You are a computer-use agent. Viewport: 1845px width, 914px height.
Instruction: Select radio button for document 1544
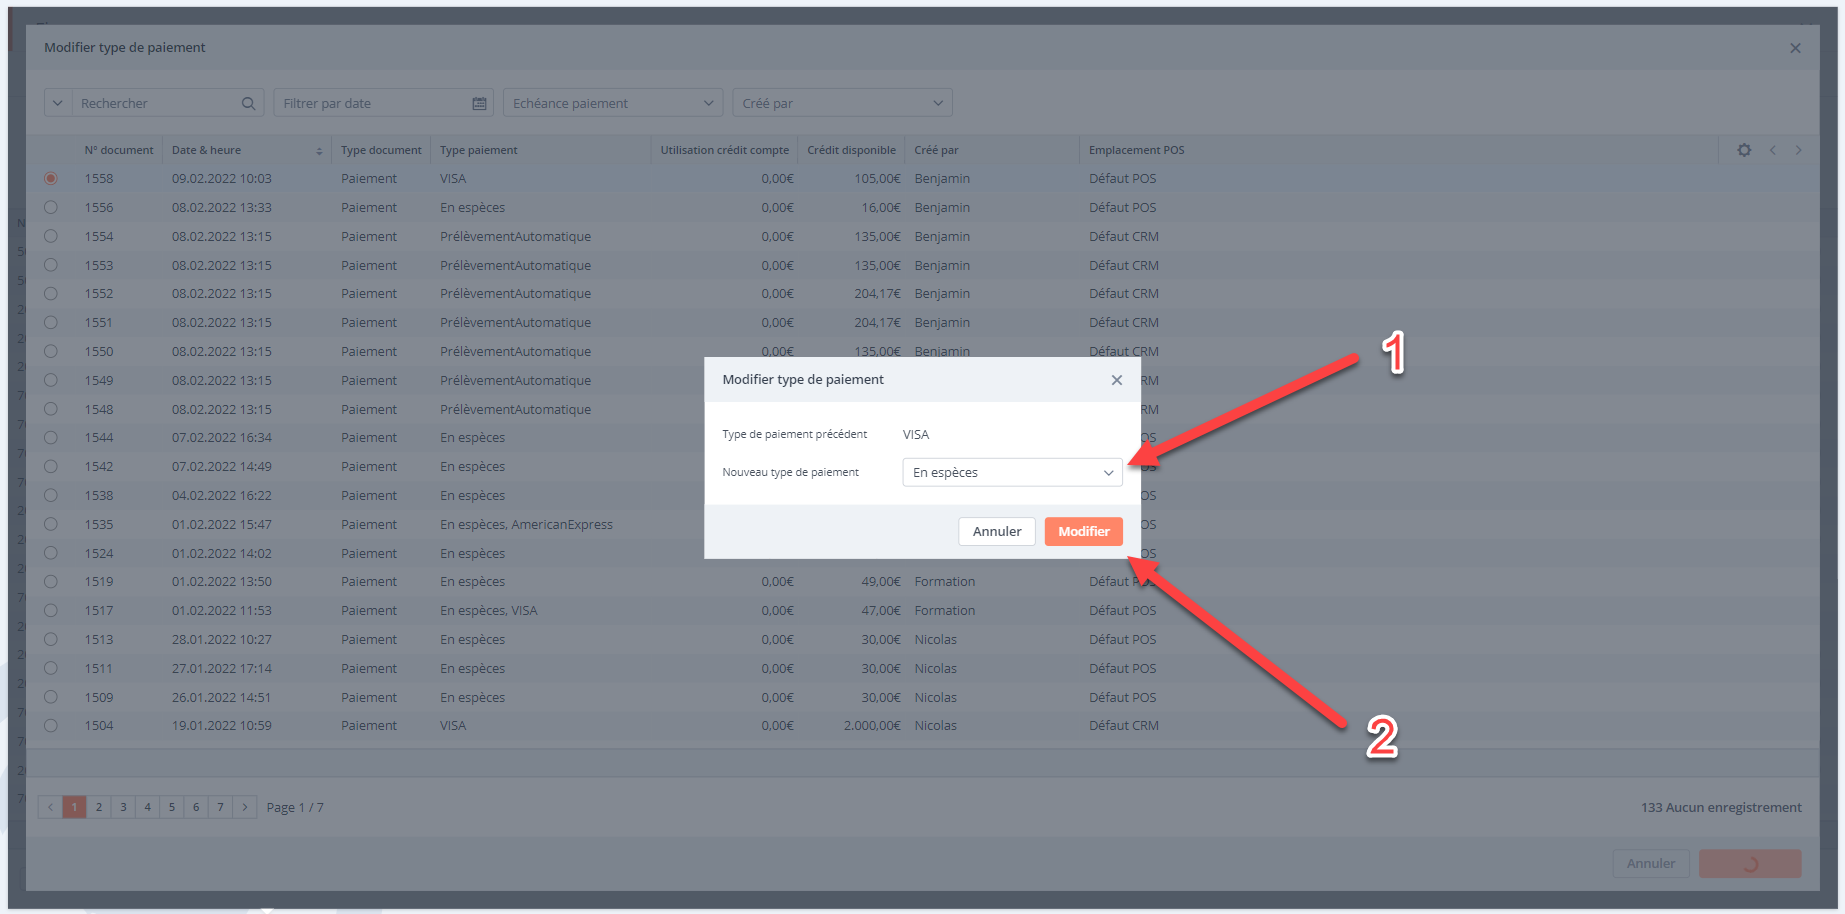[51, 438]
